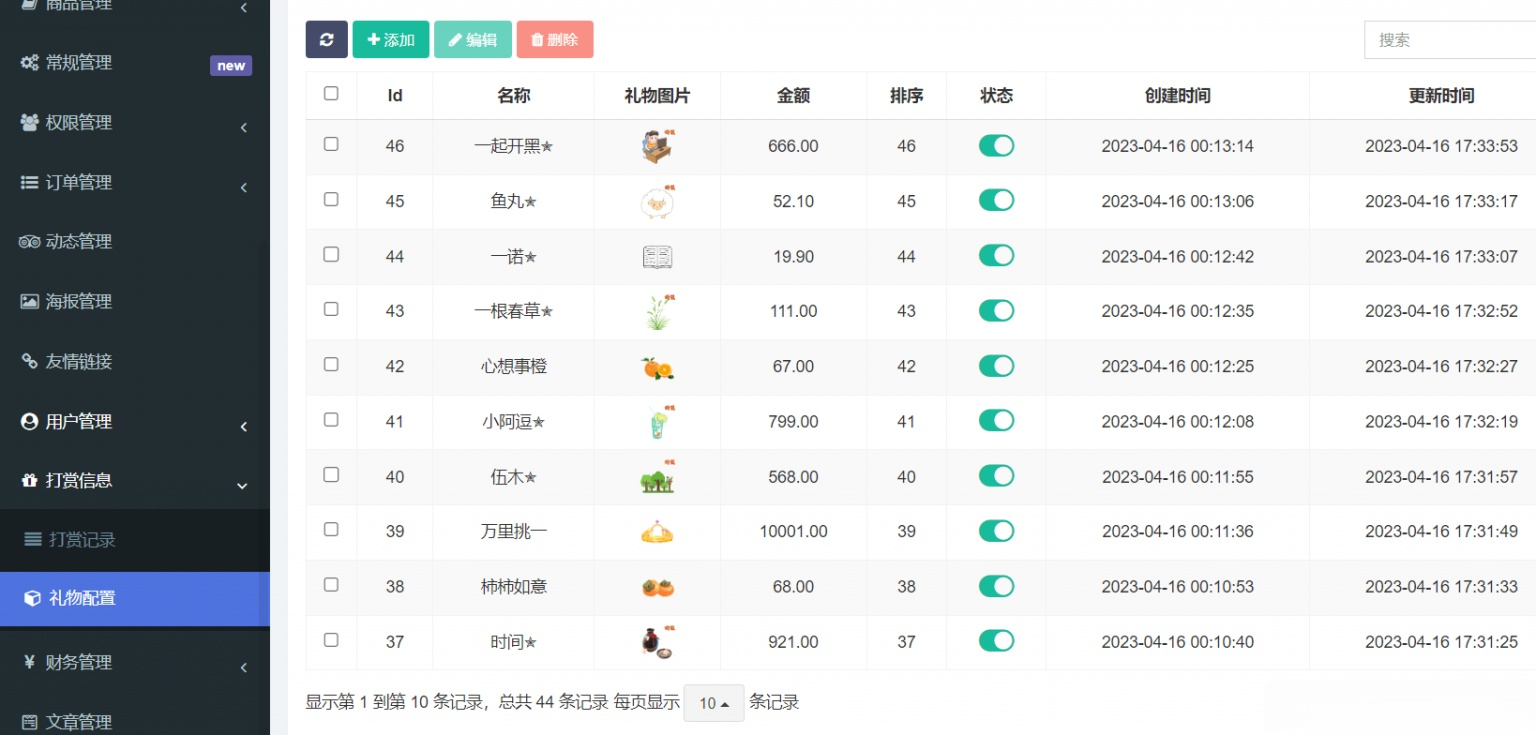Click the owl icon beside 动态管理
1536x735 pixels.
[x=30, y=242]
